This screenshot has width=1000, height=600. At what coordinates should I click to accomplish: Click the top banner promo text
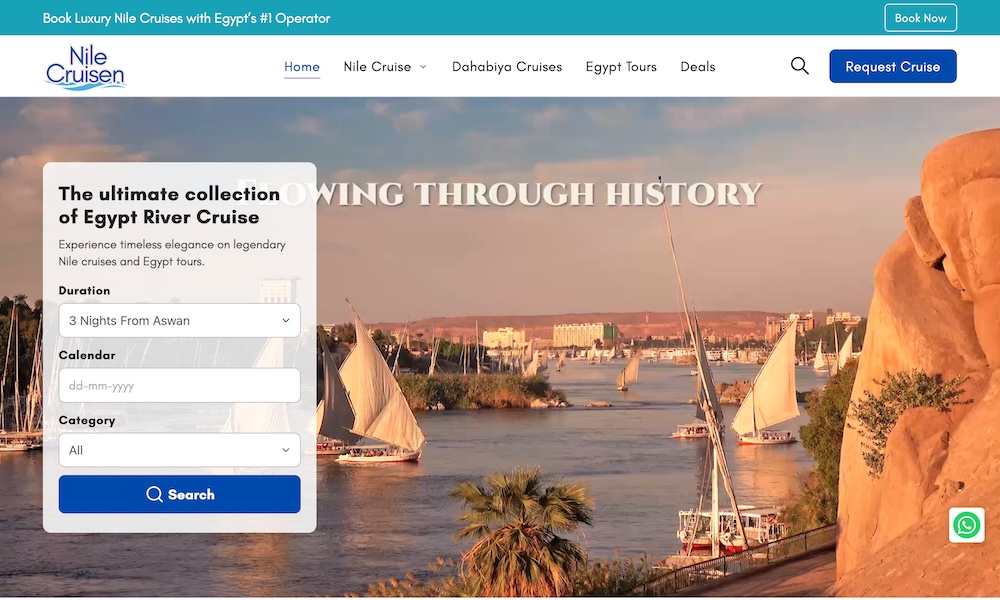186,18
